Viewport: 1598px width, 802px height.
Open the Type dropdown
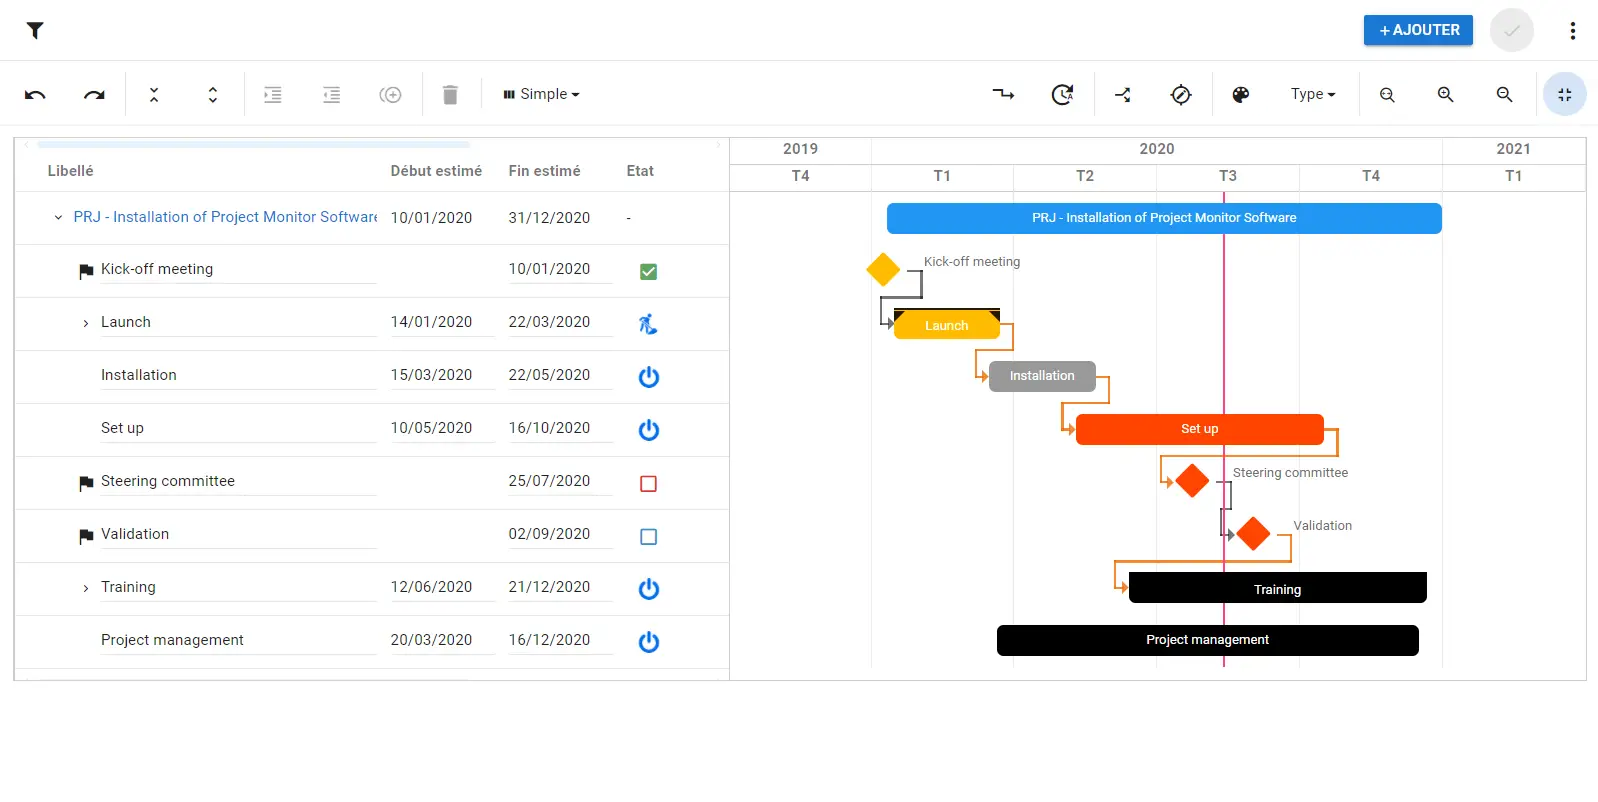click(x=1312, y=94)
